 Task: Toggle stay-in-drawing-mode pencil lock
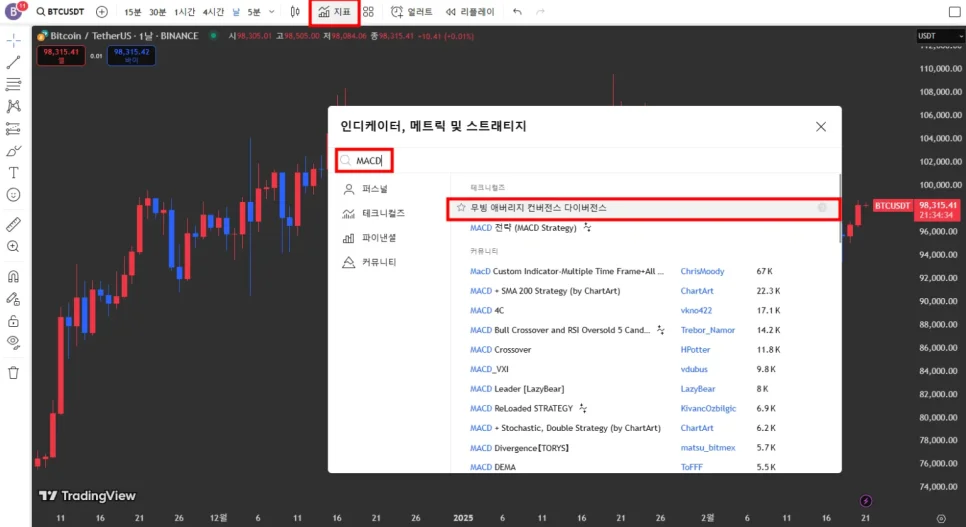click(14, 299)
